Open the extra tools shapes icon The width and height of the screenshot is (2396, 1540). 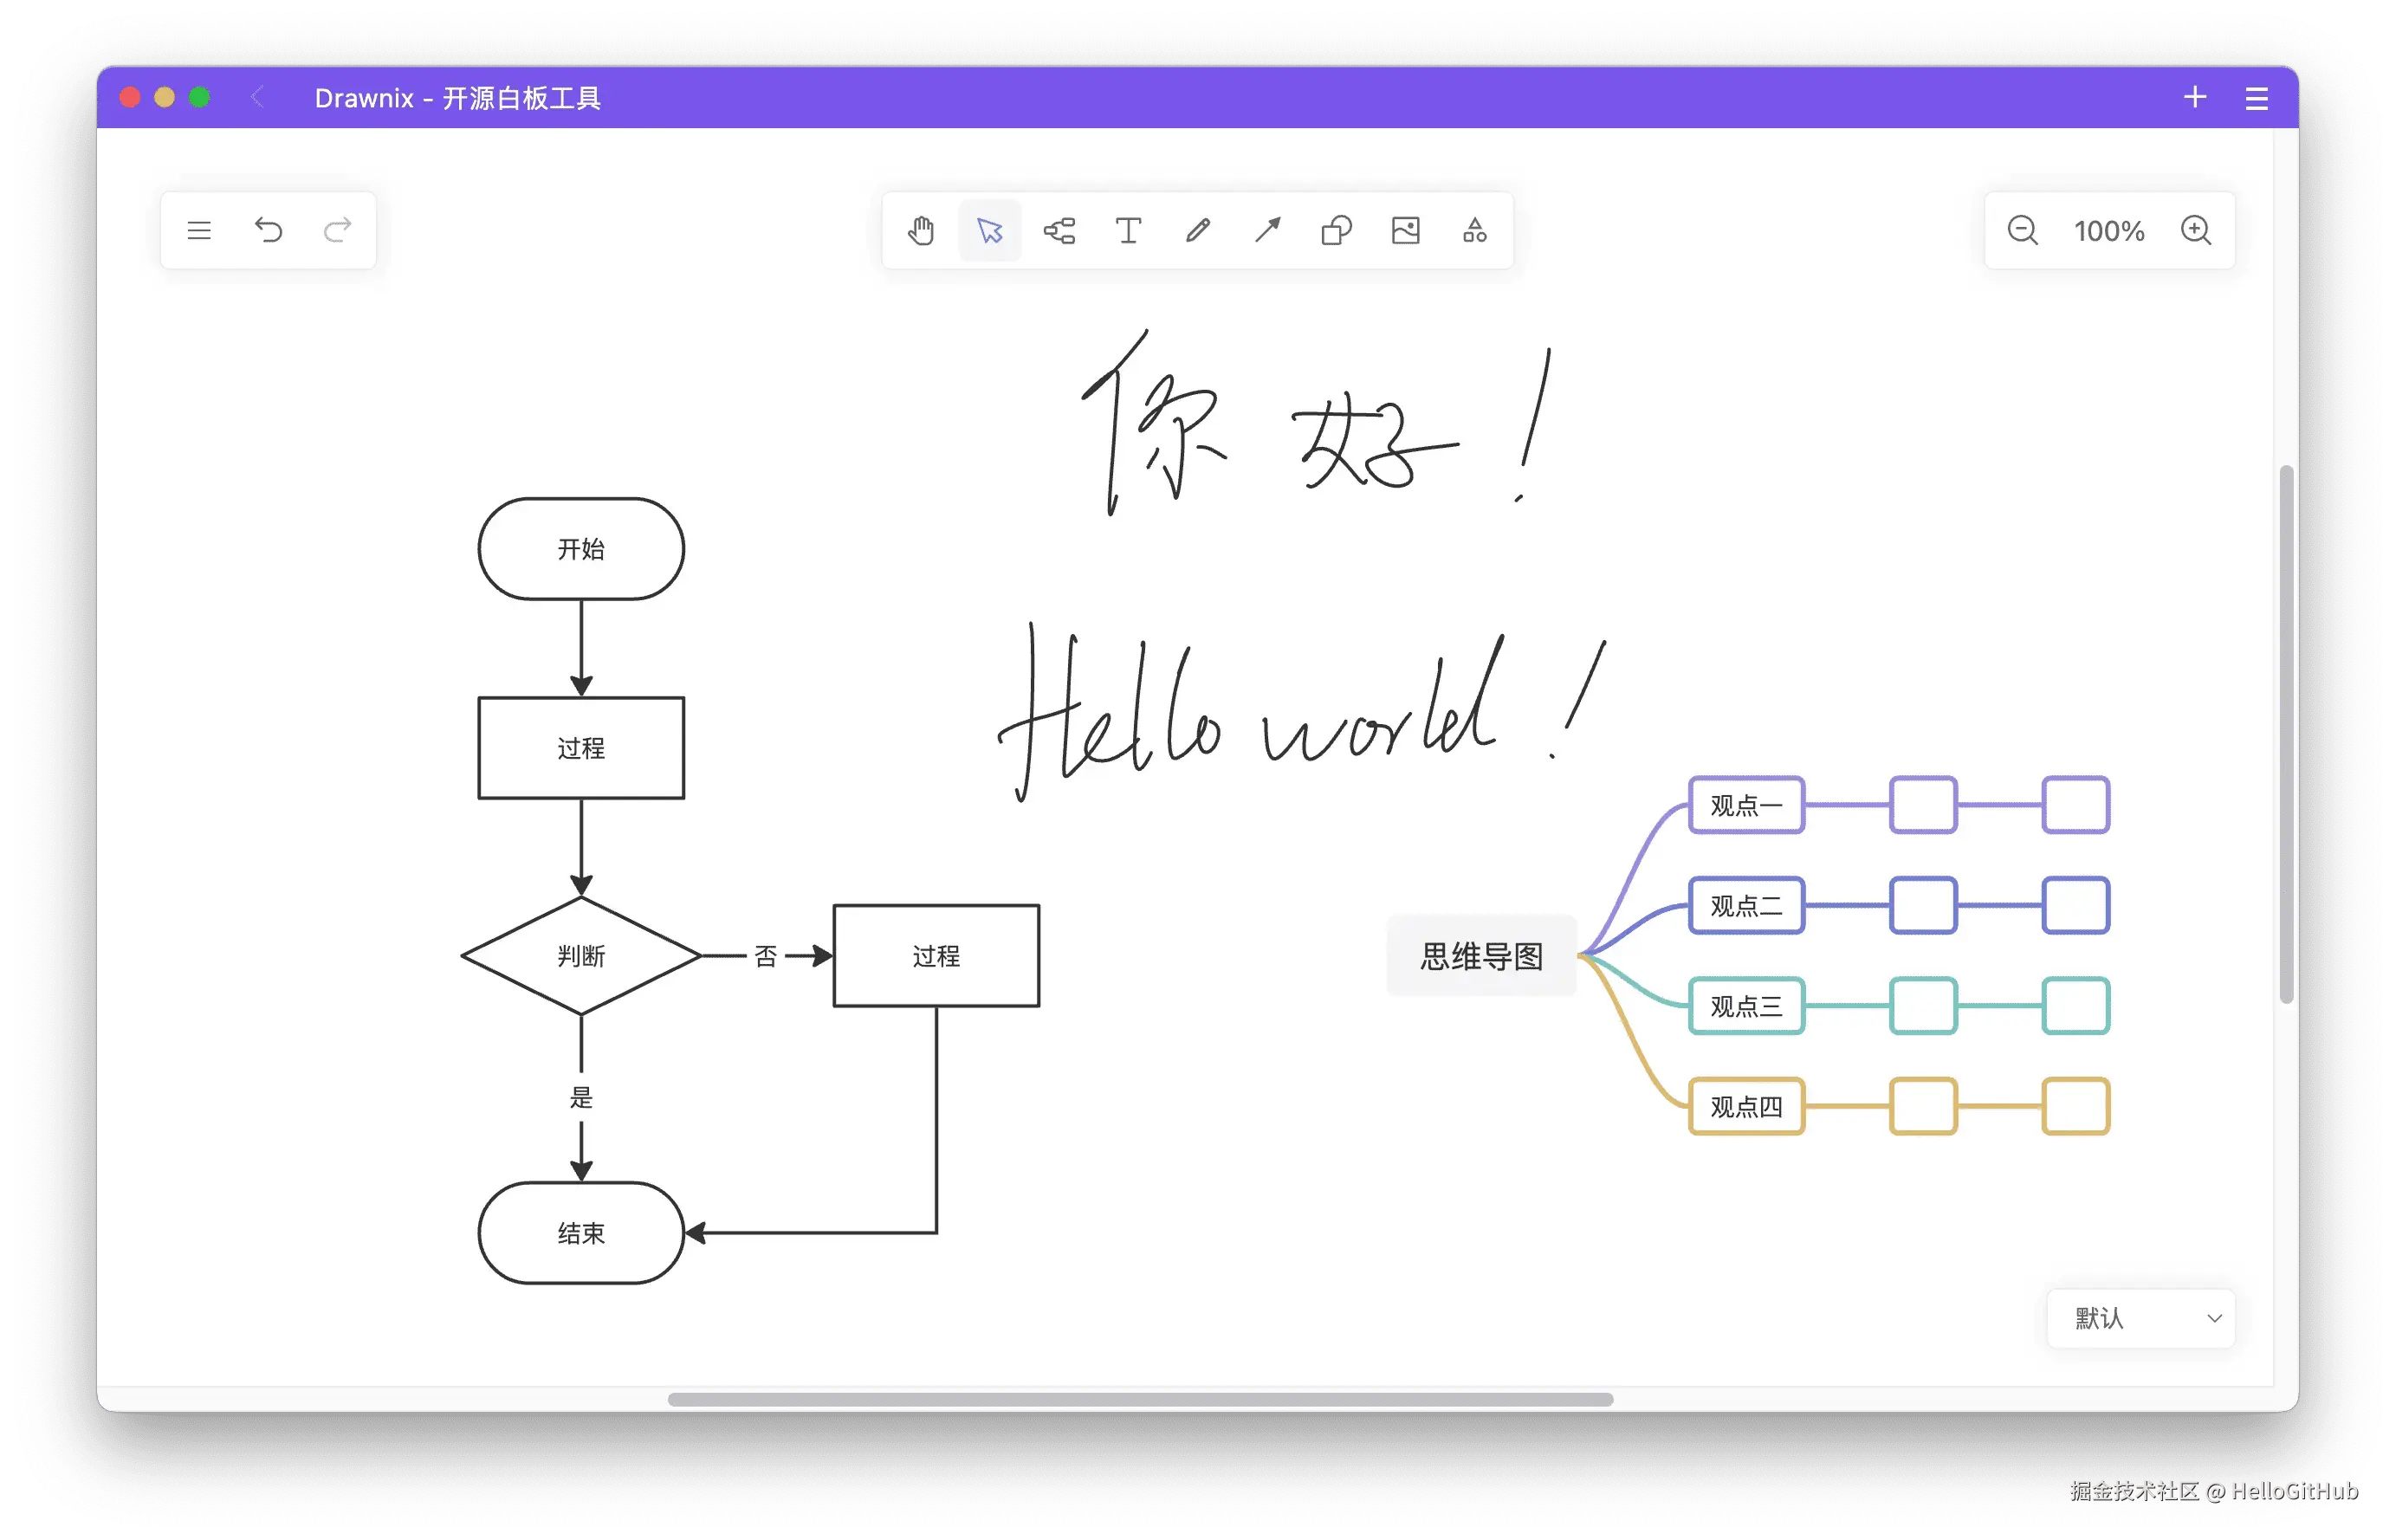point(1474,231)
